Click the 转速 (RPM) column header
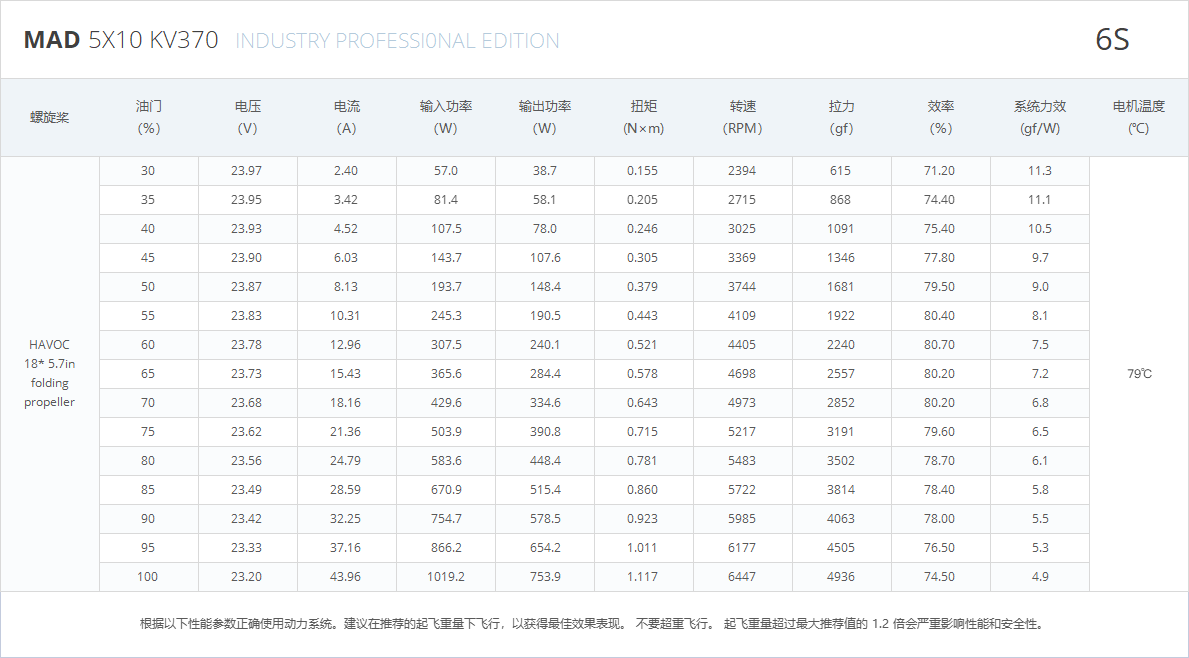Viewport: 1189px width, 658px height. click(x=742, y=118)
